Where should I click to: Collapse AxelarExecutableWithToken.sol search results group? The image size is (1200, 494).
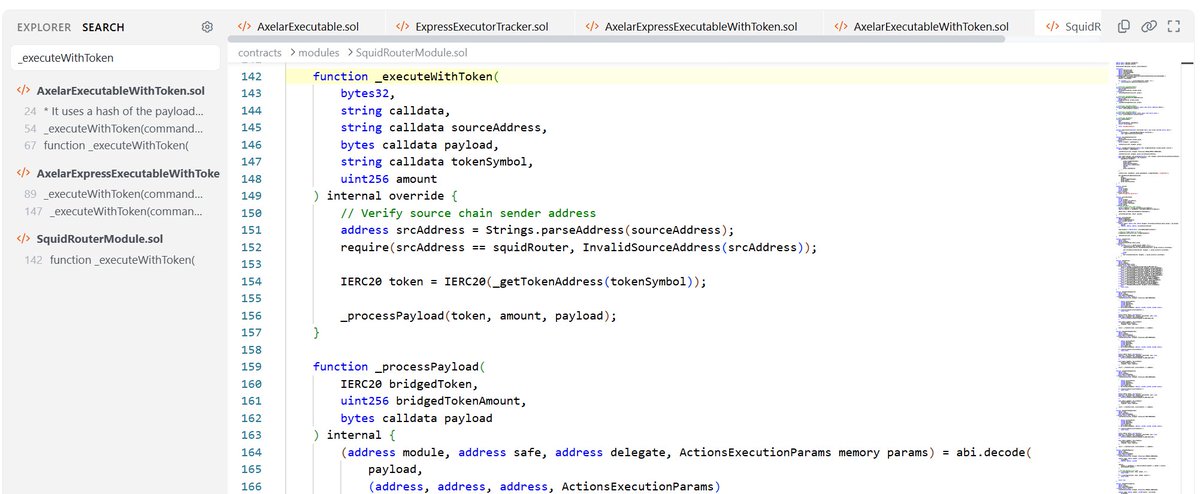tap(120, 91)
